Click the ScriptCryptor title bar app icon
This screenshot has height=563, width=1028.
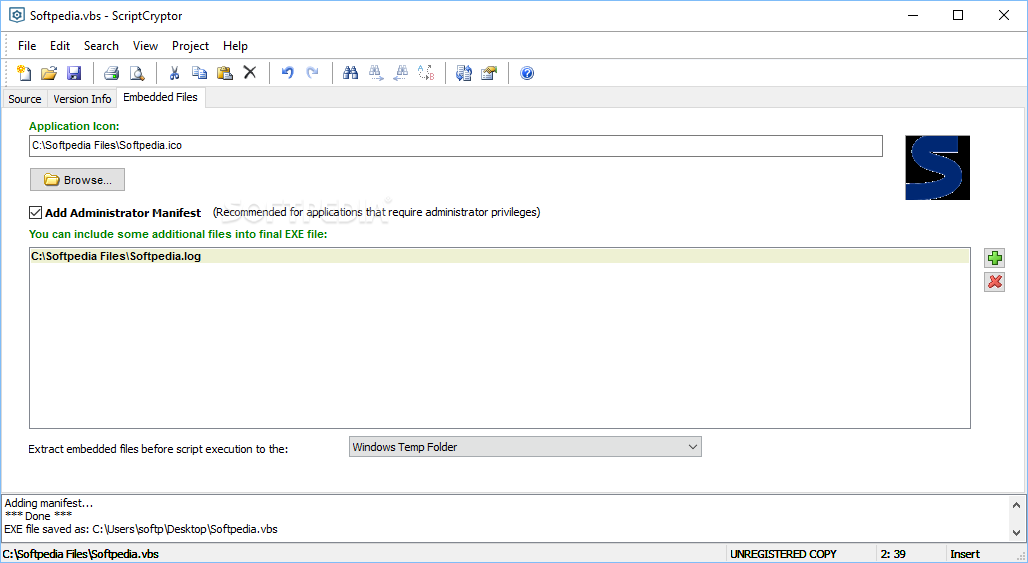(x=16, y=15)
